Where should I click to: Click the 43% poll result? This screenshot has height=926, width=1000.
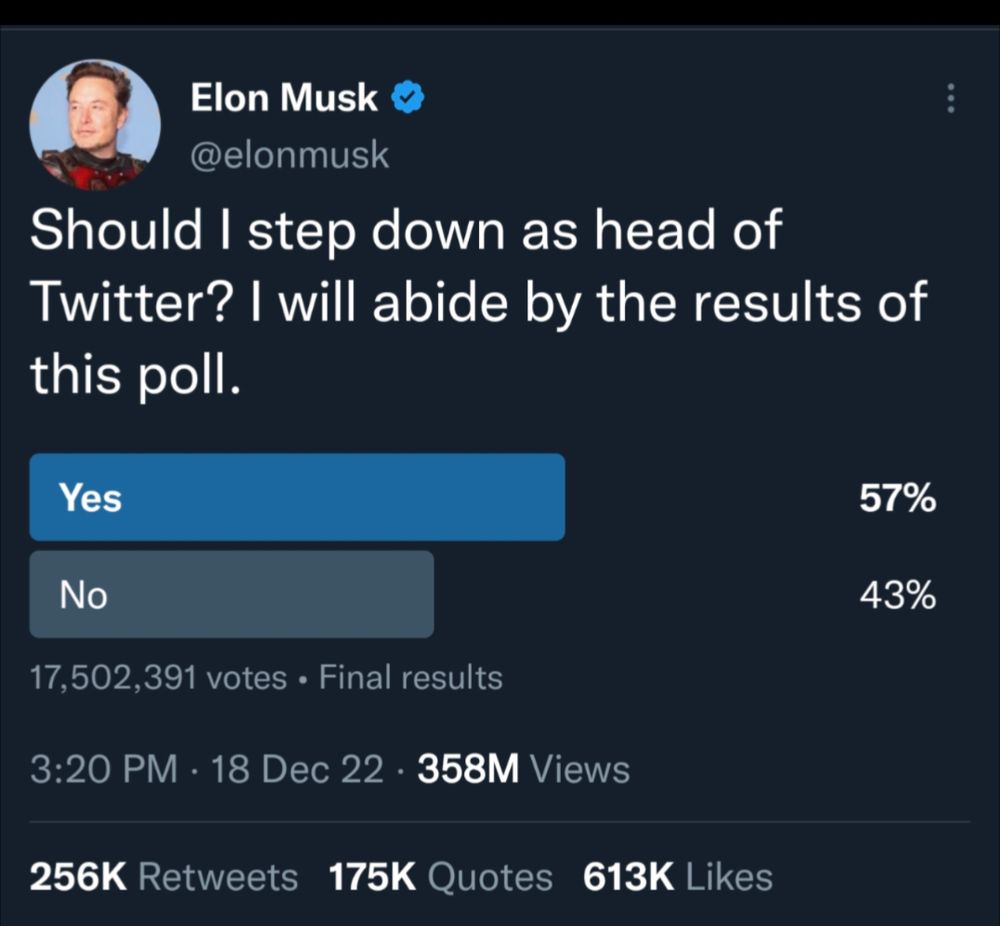click(x=897, y=596)
